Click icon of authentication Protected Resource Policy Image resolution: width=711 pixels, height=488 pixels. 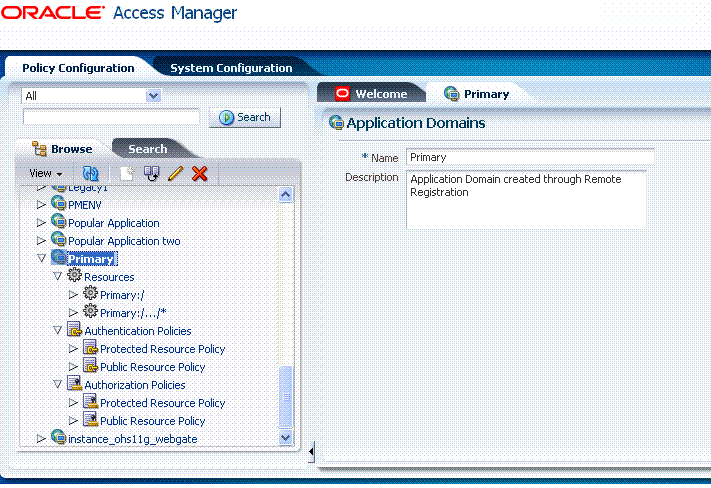point(90,347)
